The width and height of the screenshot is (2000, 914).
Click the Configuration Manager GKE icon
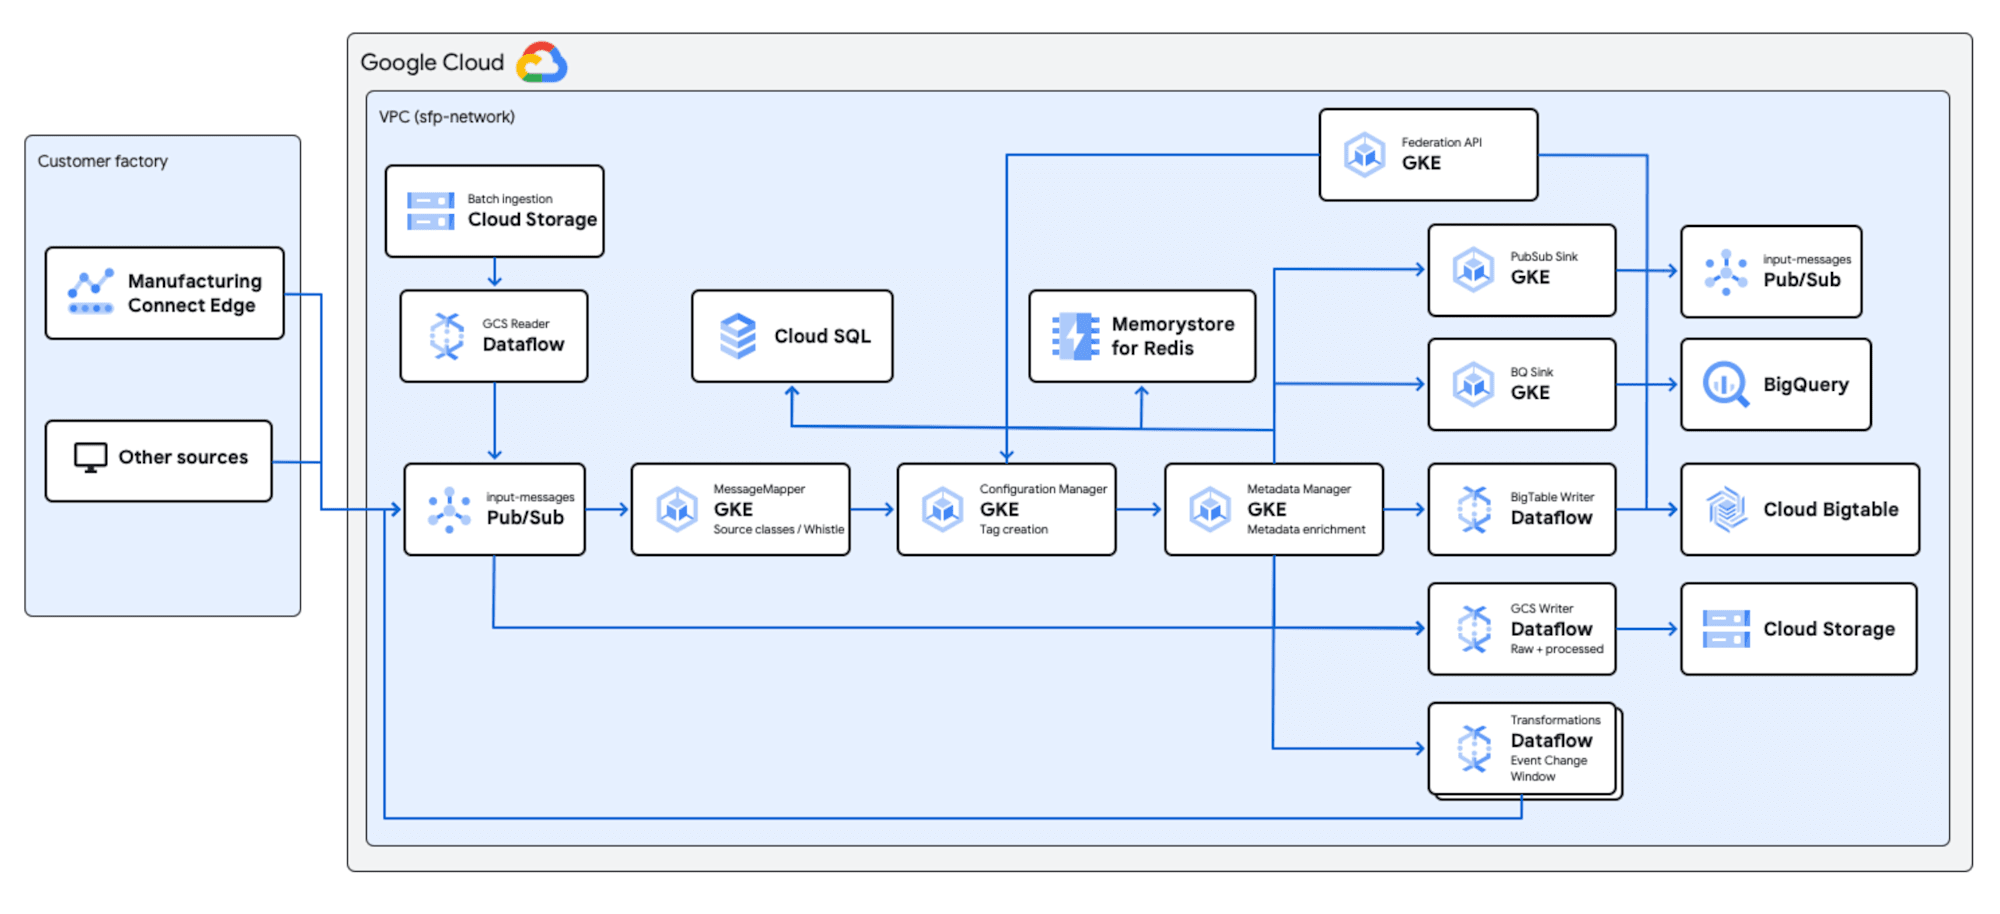[942, 509]
